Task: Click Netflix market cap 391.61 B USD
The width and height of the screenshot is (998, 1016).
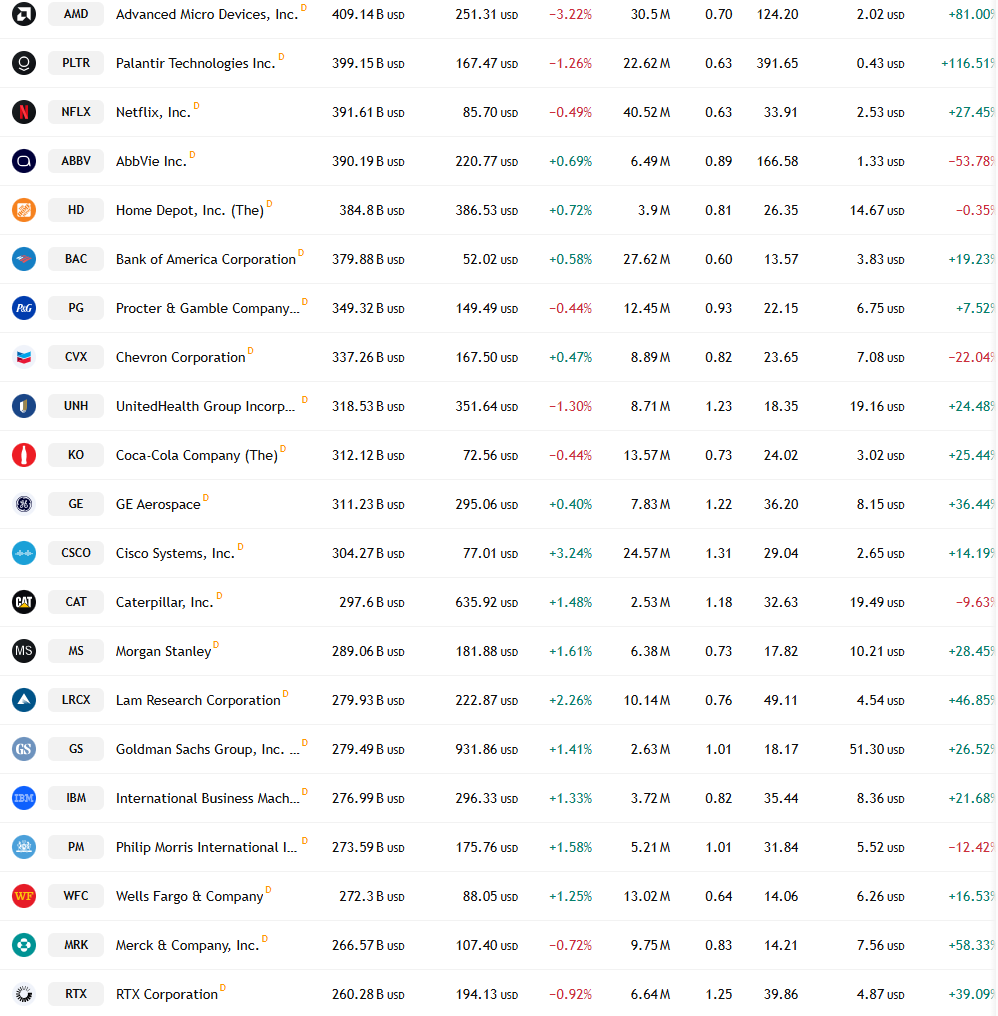Action: pyautogui.click(x=368, y=113)
